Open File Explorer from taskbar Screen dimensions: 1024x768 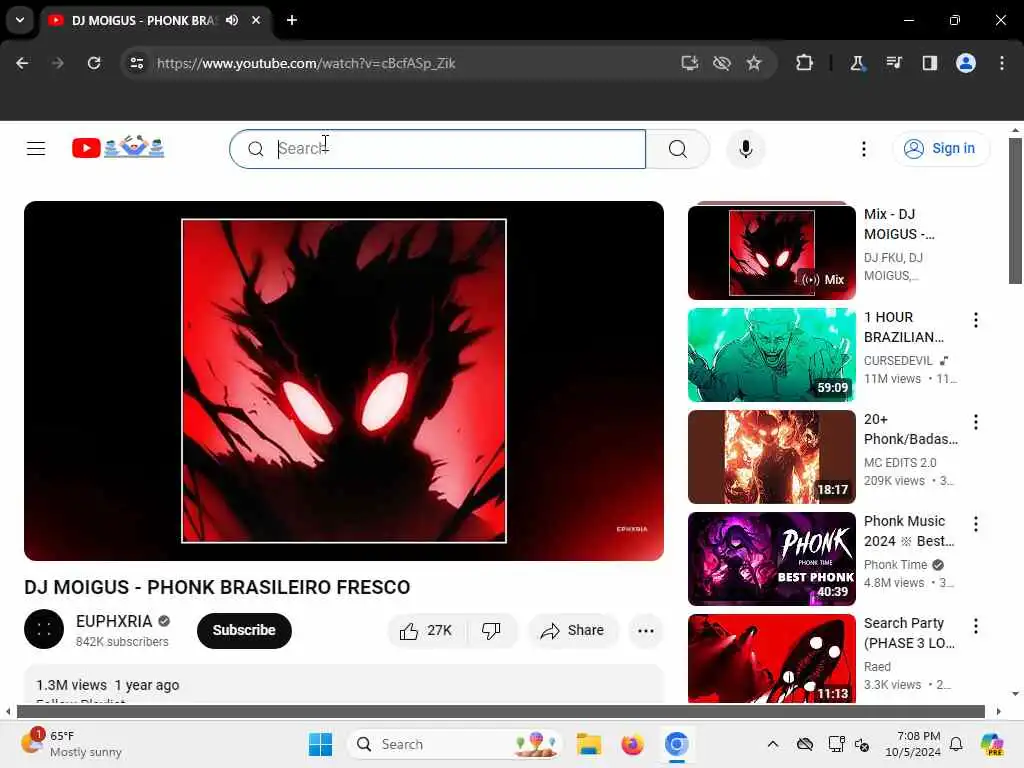pos(588,744)
